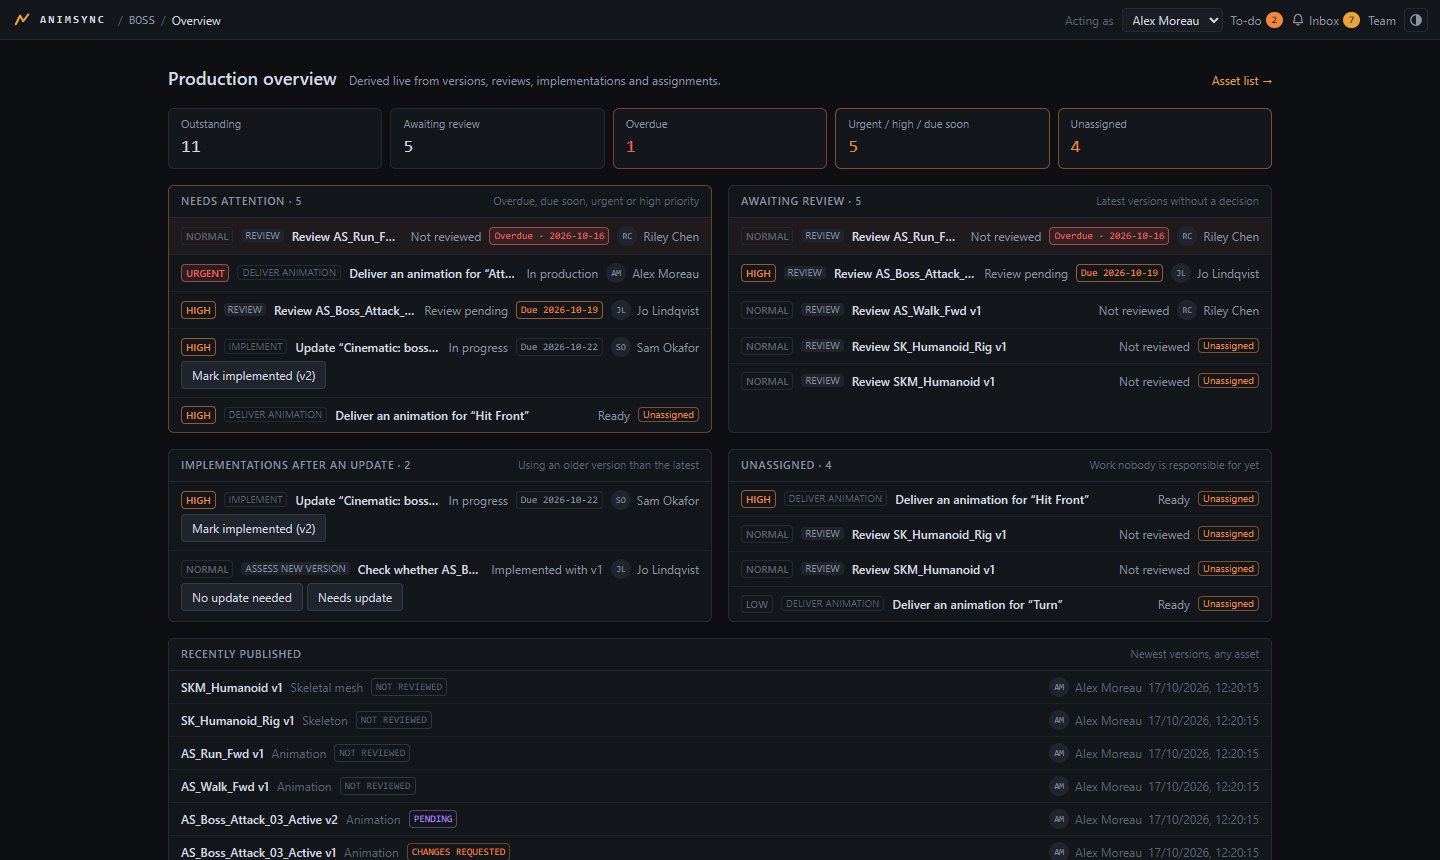Click the Unassigned stat card
Viewport: 1440px width, 860px height.
click(x=1165, y=138)
